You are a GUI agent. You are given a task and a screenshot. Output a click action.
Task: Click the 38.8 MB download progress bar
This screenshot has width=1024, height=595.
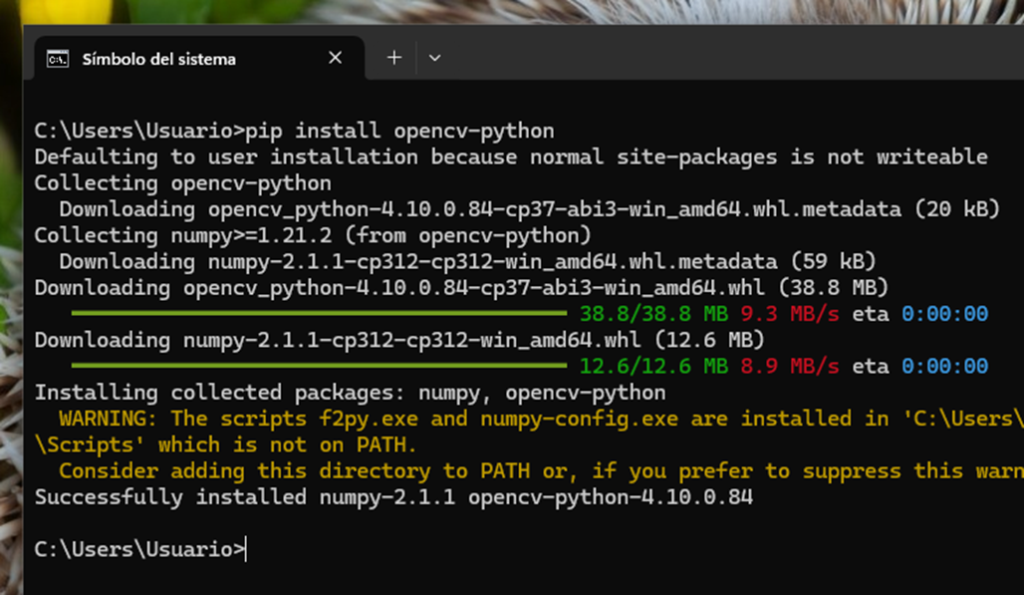click(319, 314)
